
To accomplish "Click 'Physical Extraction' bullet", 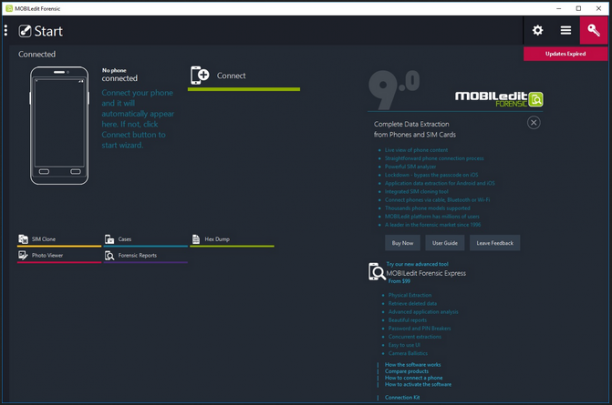I will click(410, 295).
